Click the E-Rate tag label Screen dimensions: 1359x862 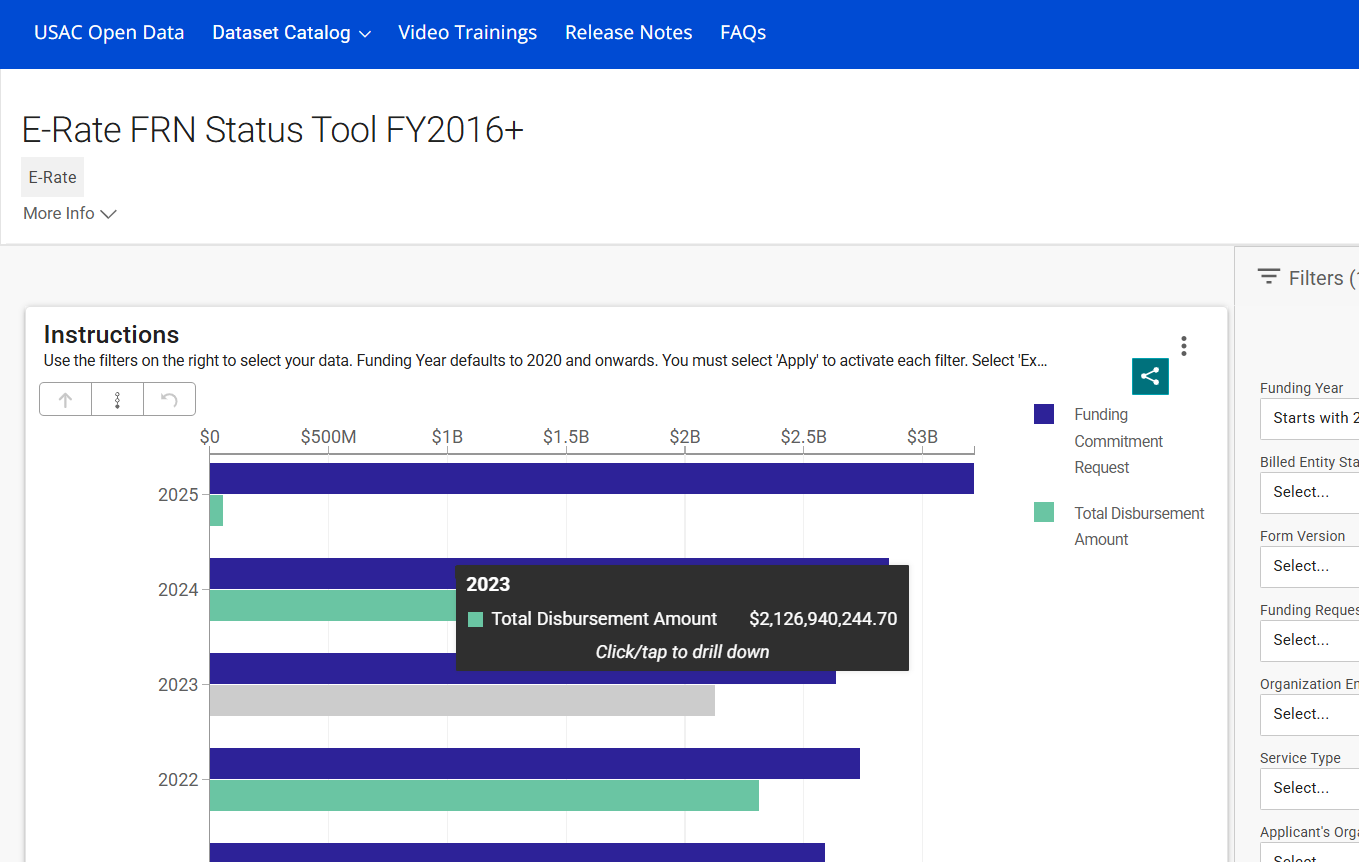coord(53,177)
